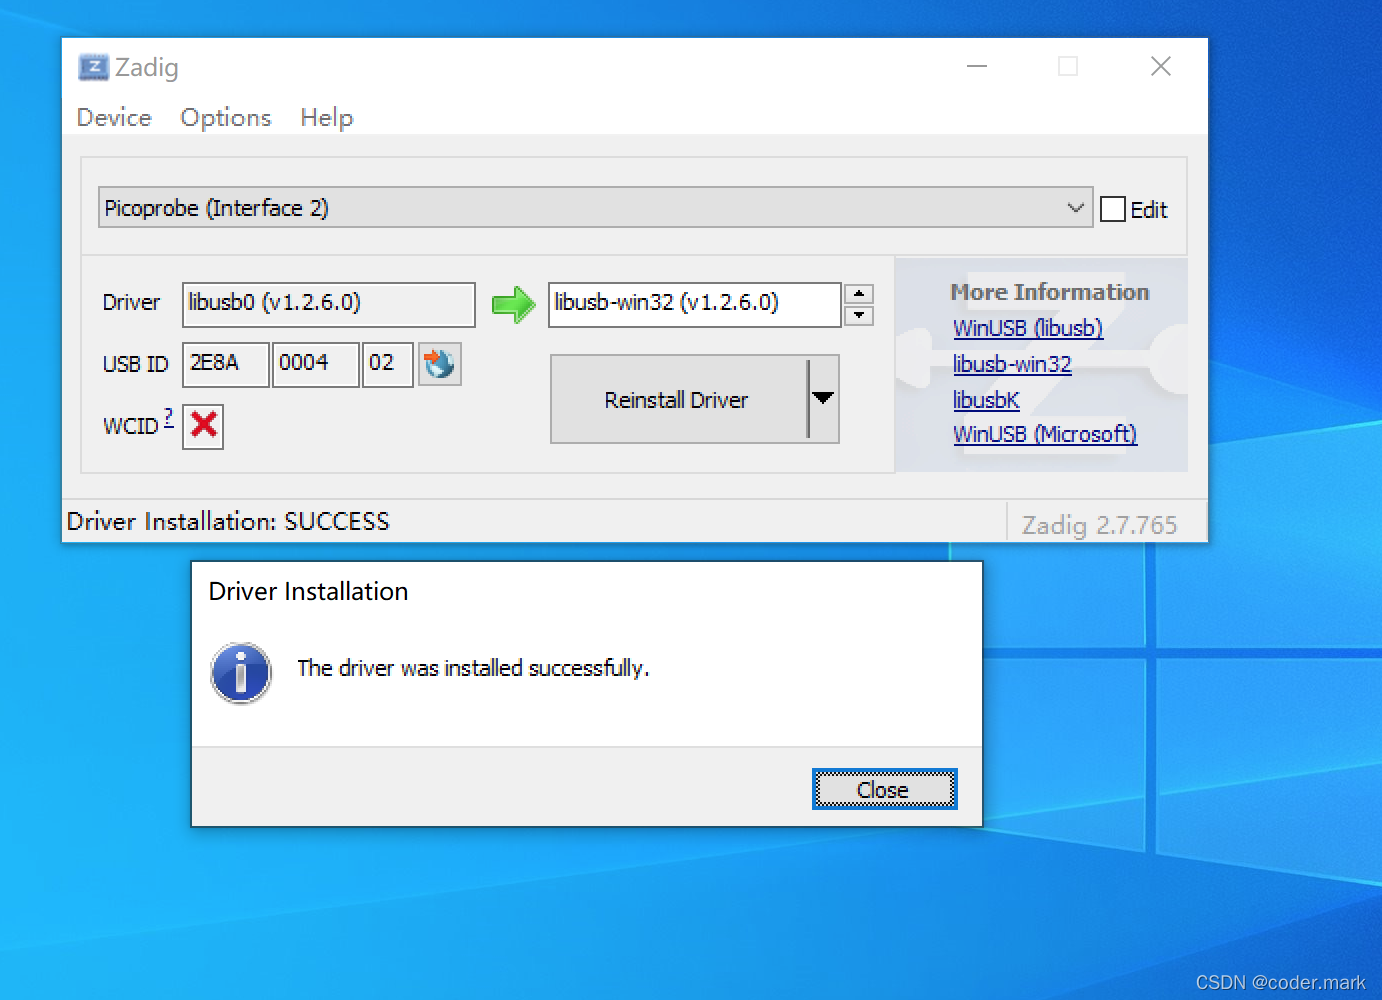Viewport: 1382px width, 1000px height.
Task: Click the USB interface field 02
Action: point(387,364)
